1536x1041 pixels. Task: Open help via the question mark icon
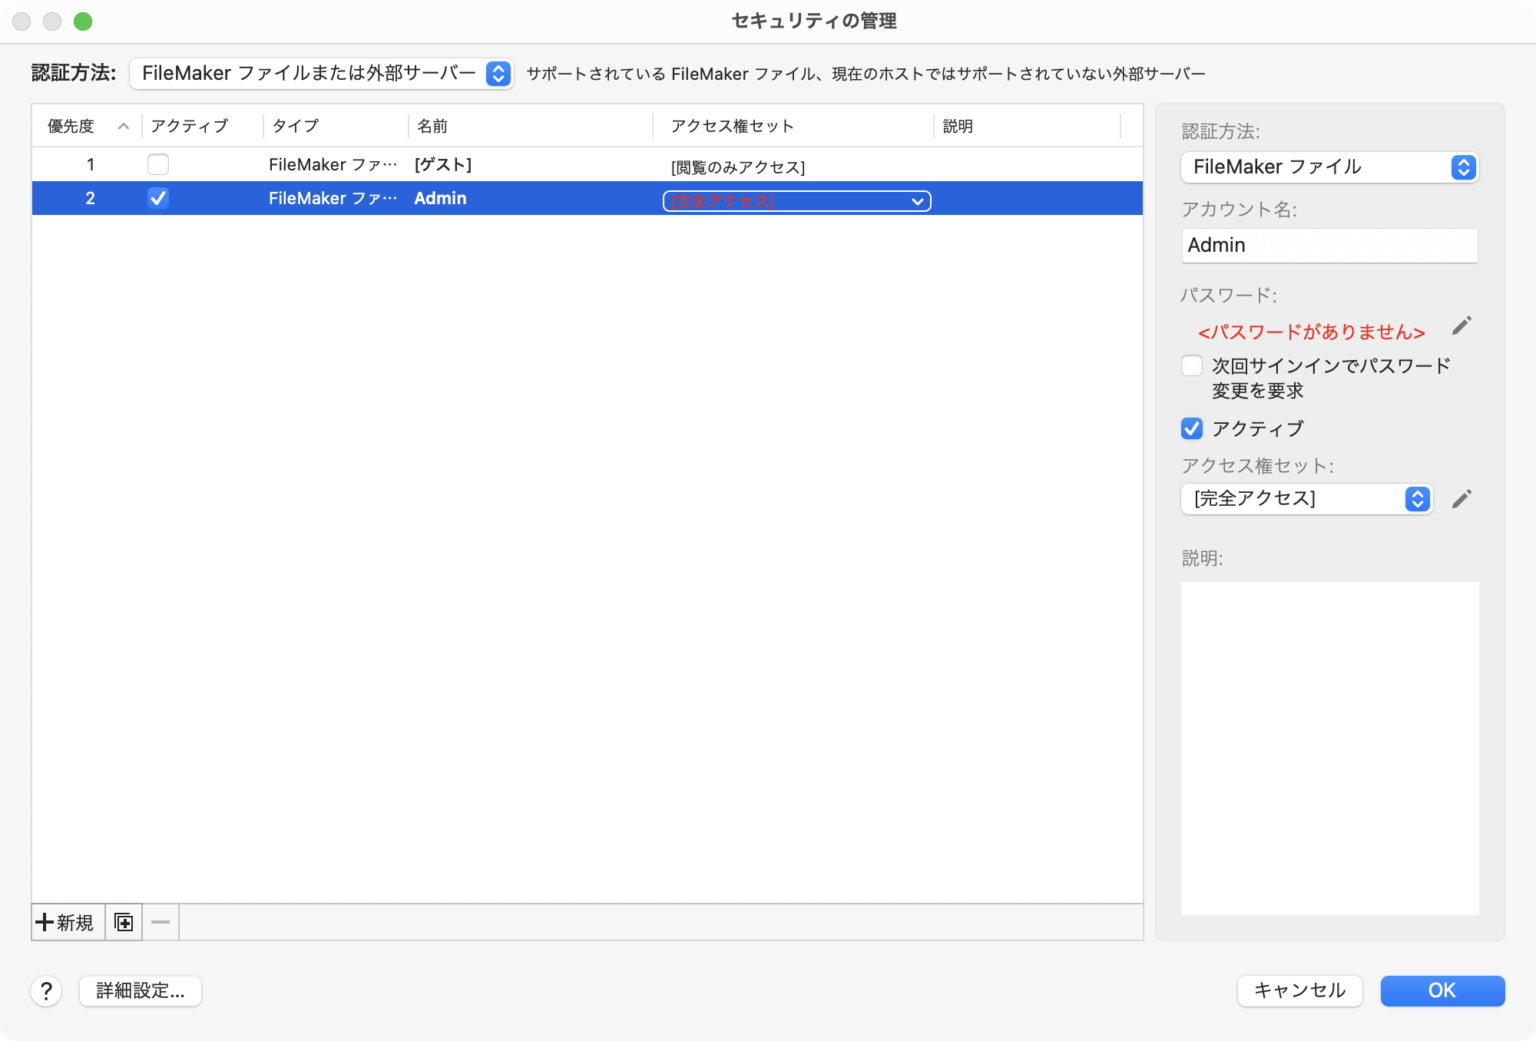coord(46,991)
